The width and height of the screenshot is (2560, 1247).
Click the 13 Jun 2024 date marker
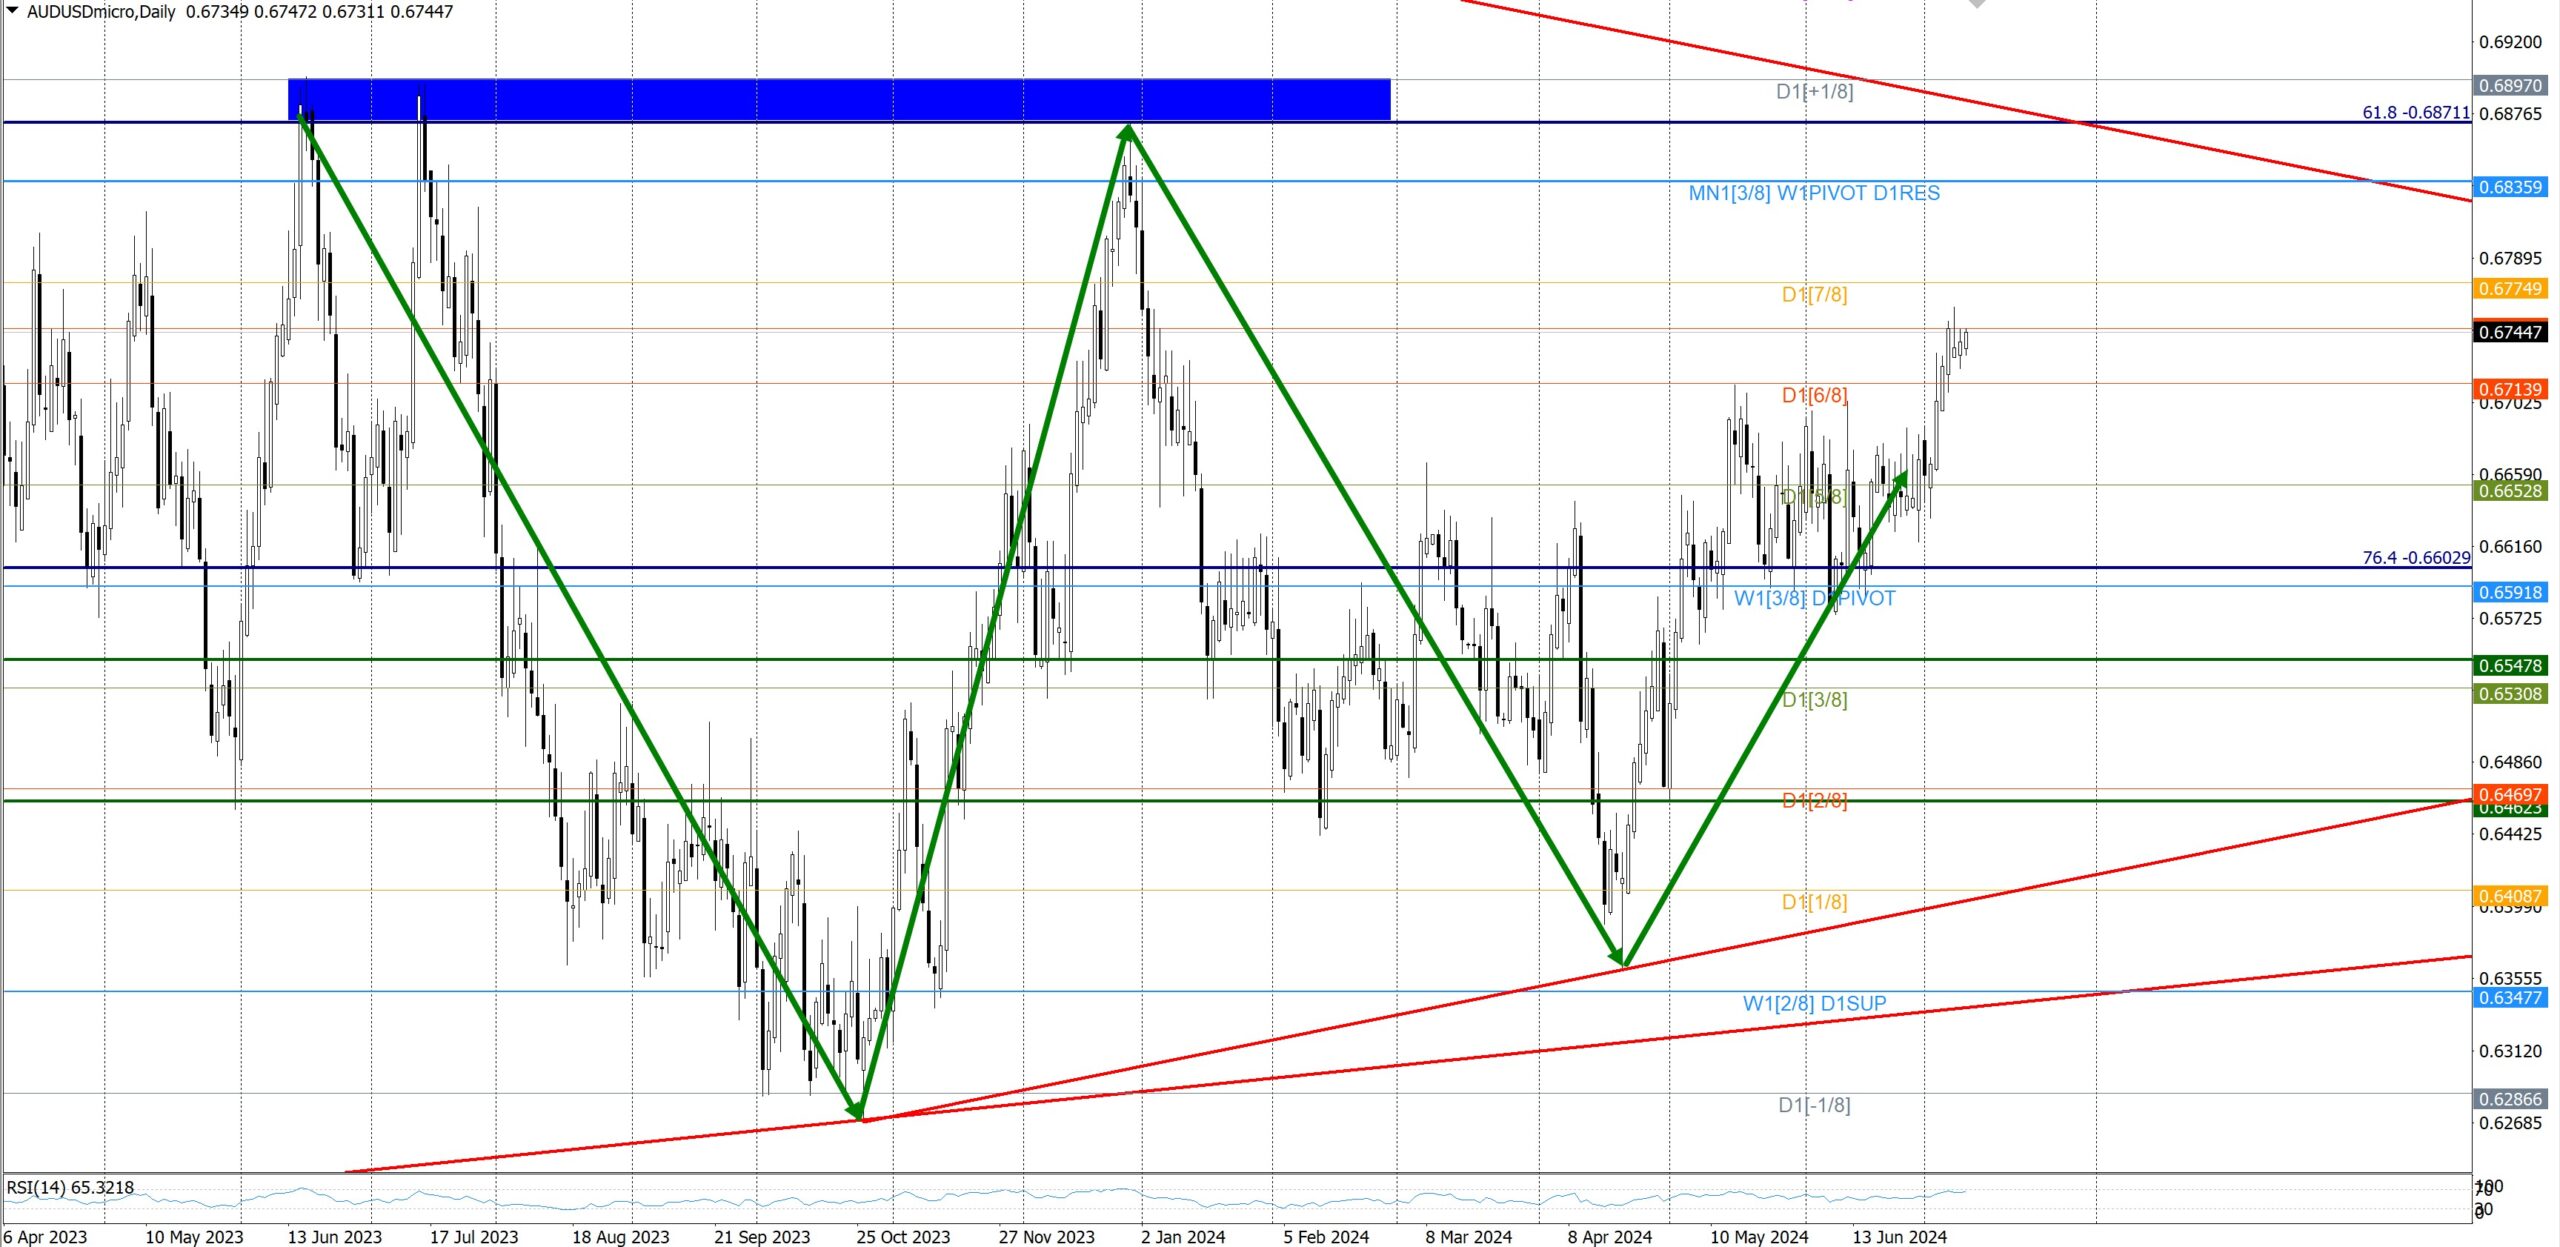(1898, 1237)
